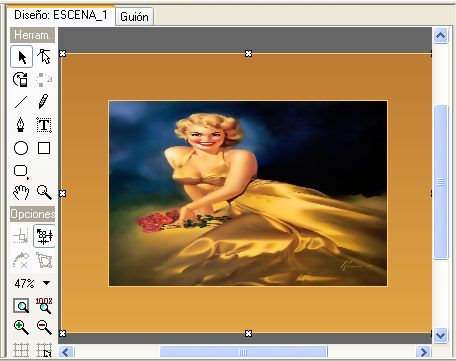Choose the Zoom magnifier tool
456x361 pixels.
pos(44,193)
